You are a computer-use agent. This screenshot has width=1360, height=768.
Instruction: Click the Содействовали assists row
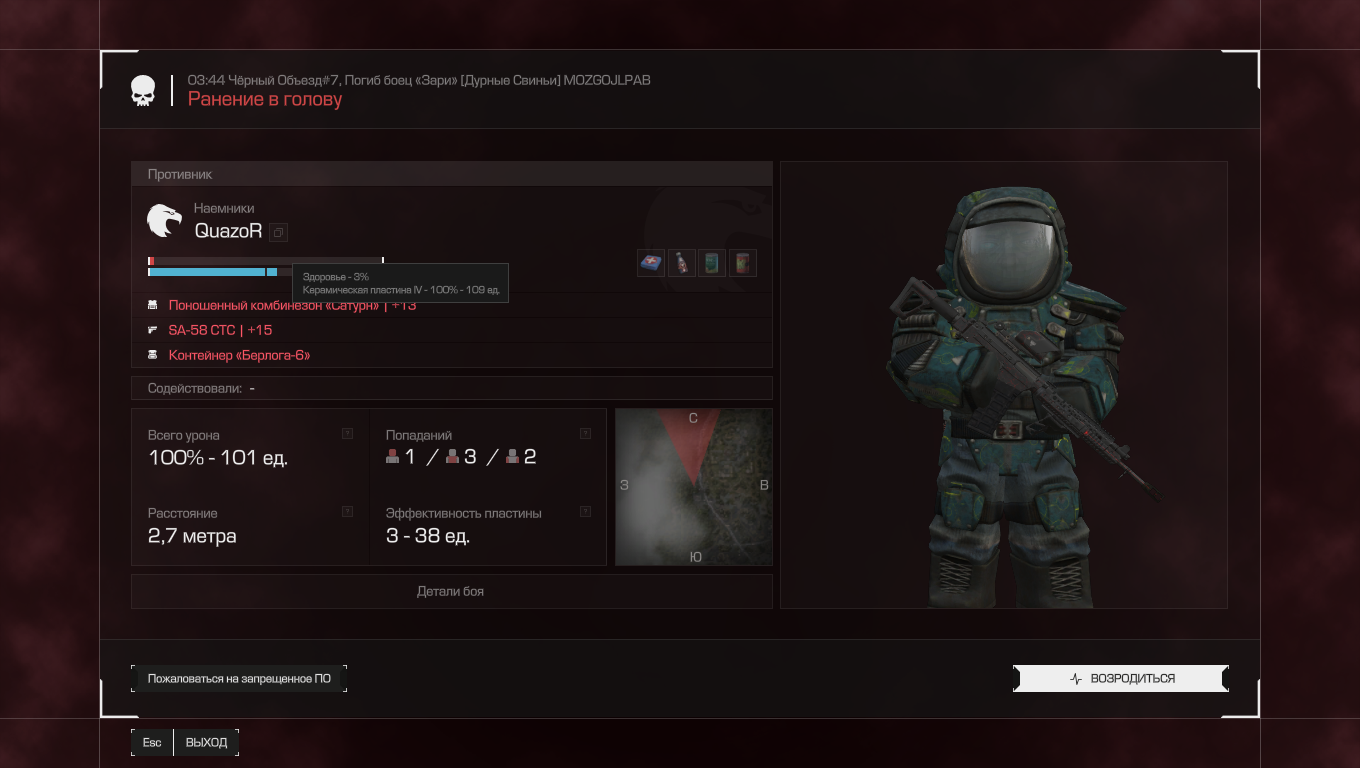click(x=452, y=388)
